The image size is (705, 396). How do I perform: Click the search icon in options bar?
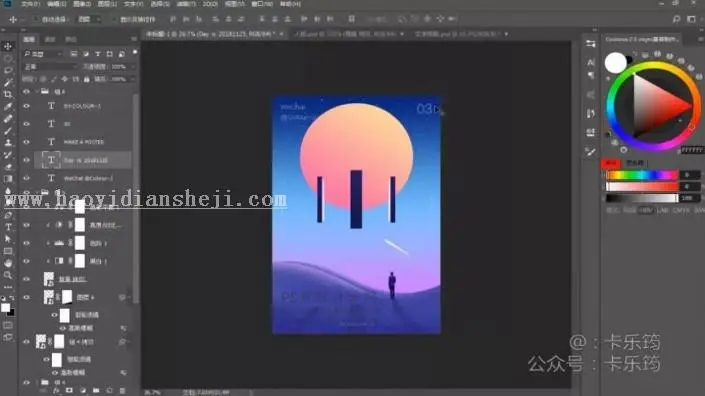[x=676, y=19]
